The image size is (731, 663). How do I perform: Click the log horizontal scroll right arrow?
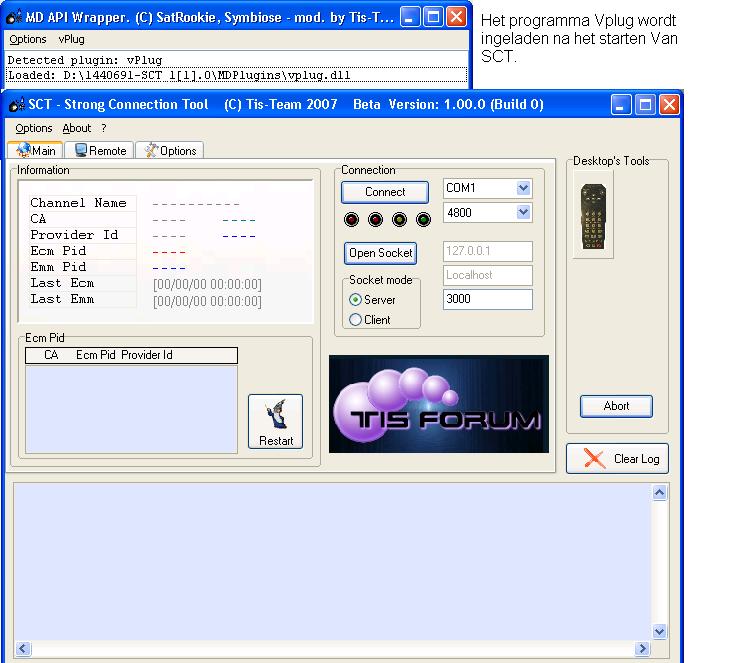tap(642, 649)
